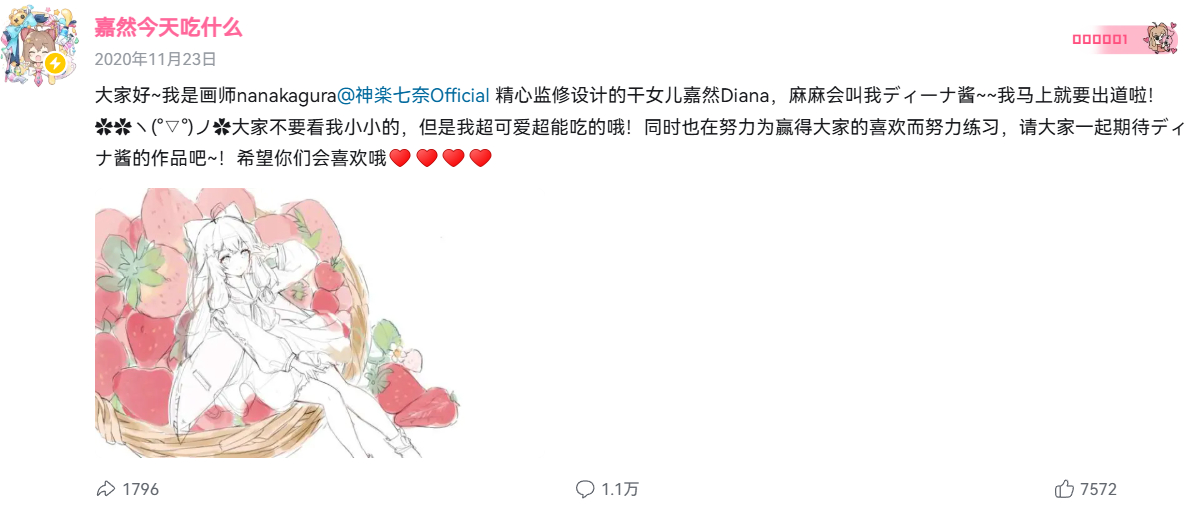Viewport: 1188px width, 511px height.
Task: Open the 1.1万 comments count
Action: pos(620,489)
